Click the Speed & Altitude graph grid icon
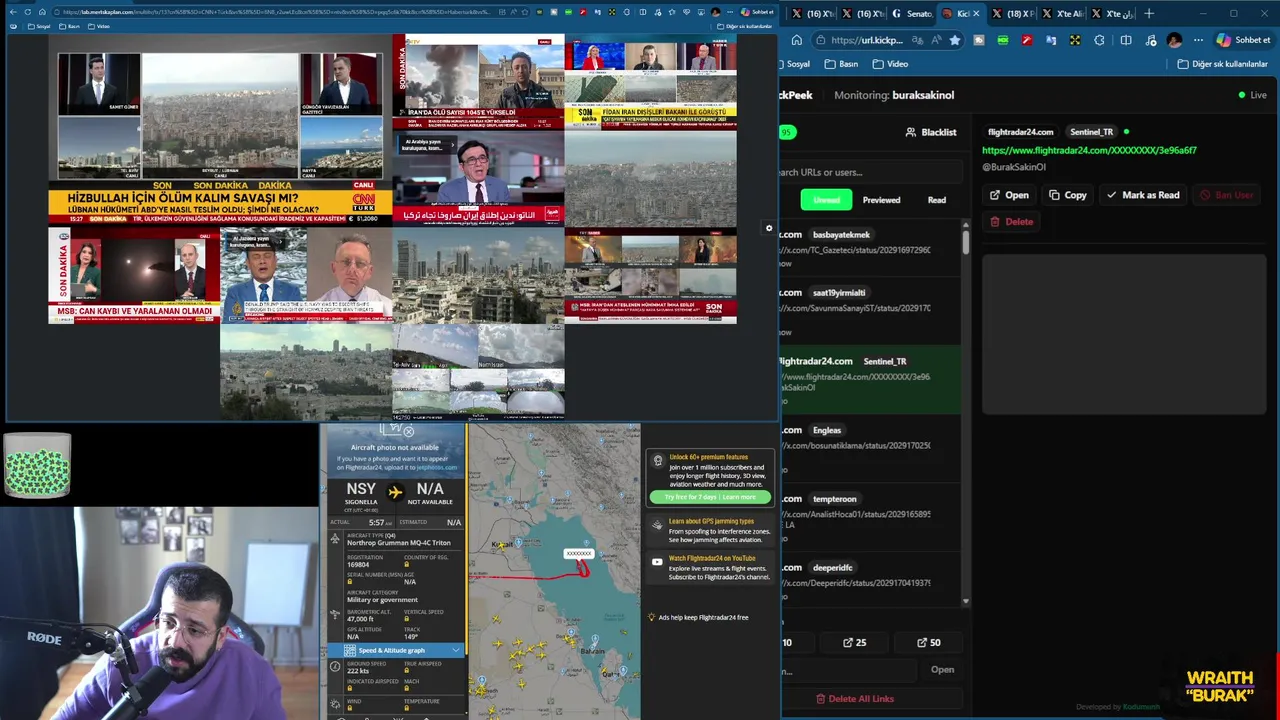Screen dimensions: 1280x720 [x=349, y=650]
